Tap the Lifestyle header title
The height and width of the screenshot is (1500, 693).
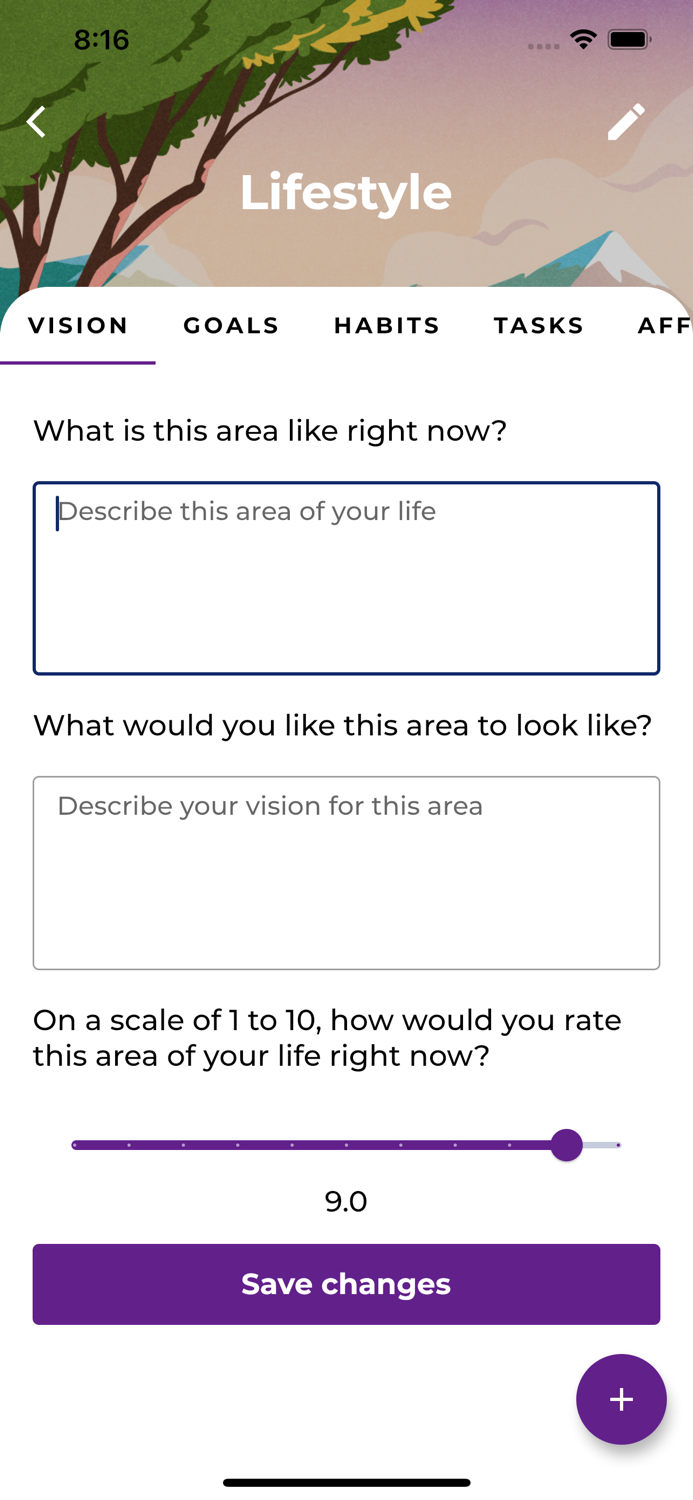point(346,192)
